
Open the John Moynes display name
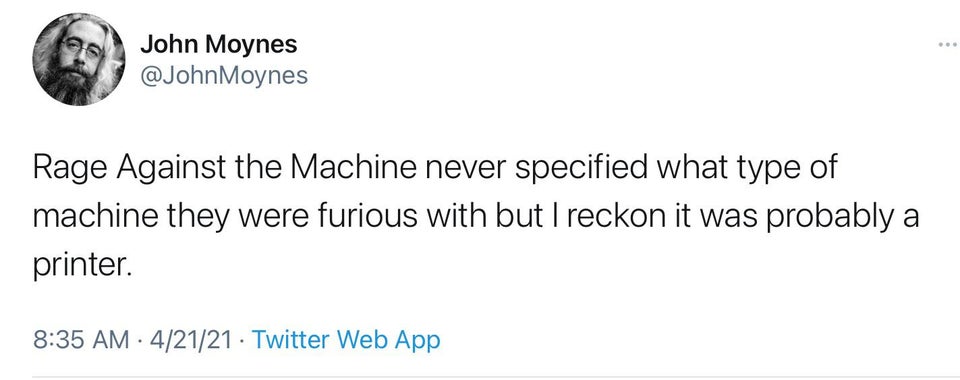point(219,44)
